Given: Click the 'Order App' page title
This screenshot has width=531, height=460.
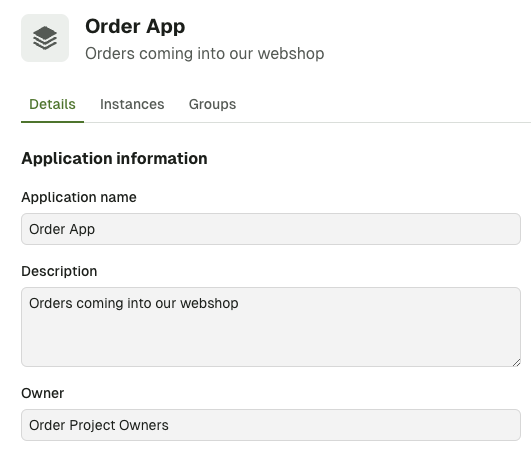Looking at the screenshot, I should (x=135, y=26).
